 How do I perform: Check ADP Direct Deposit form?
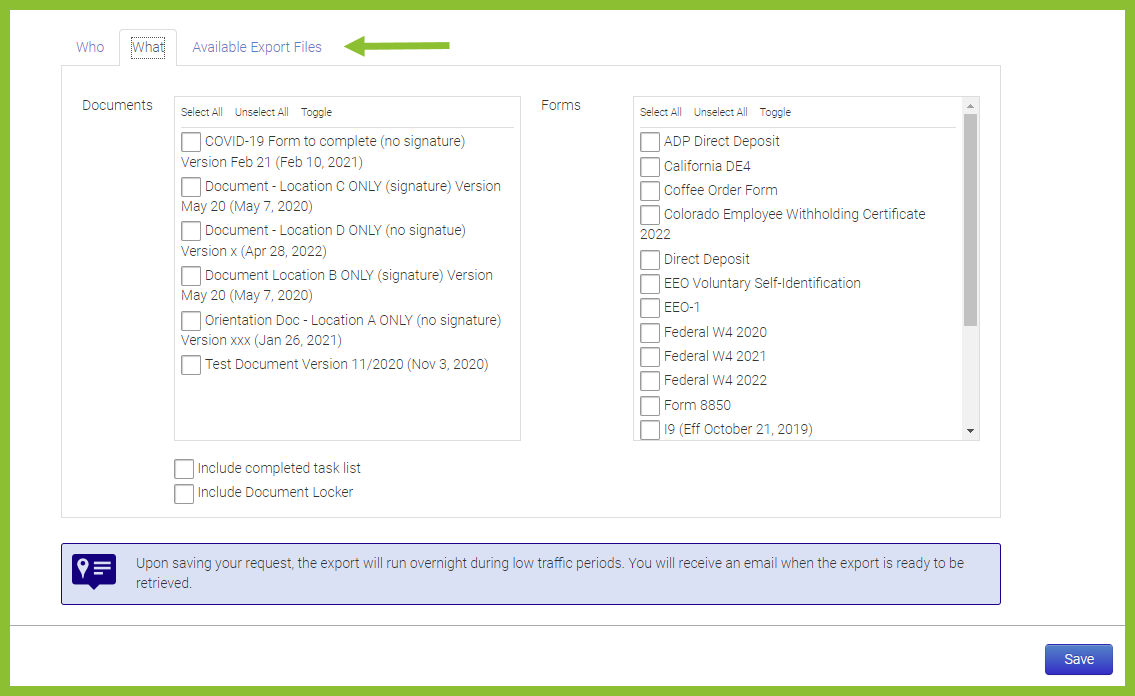650,142
